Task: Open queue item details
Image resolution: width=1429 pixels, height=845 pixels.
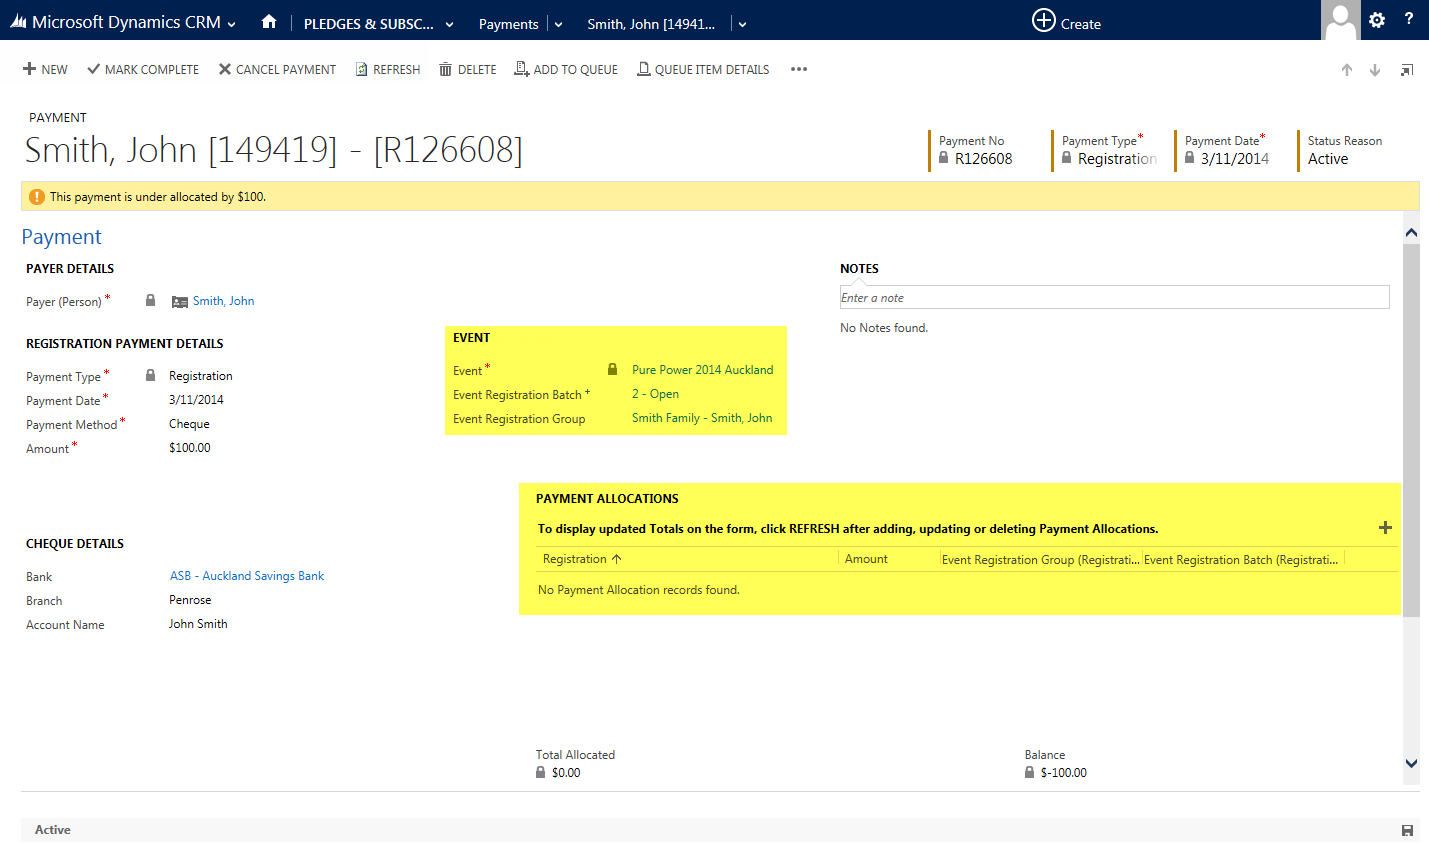Action: pyautogui.click(x=703, y=69)
